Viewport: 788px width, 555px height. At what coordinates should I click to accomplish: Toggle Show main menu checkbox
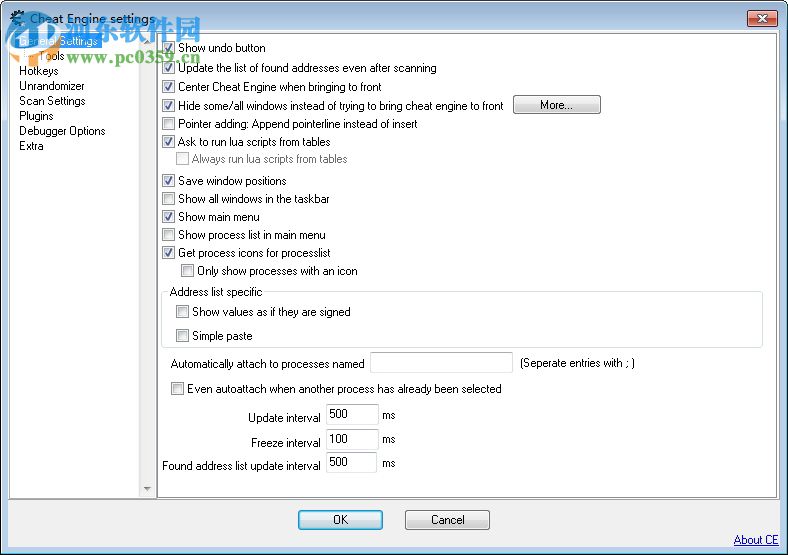tap(169, 217)
